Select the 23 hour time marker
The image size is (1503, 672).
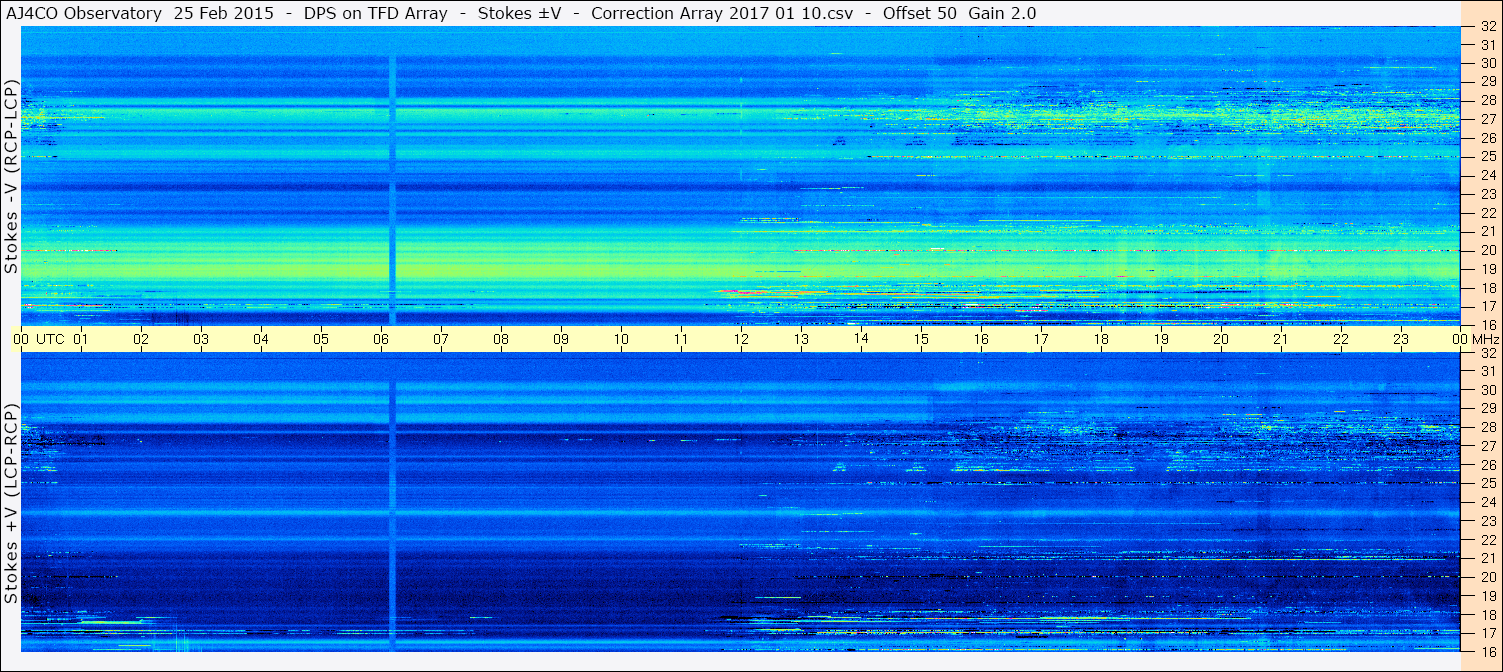(x=1401, y=339)
